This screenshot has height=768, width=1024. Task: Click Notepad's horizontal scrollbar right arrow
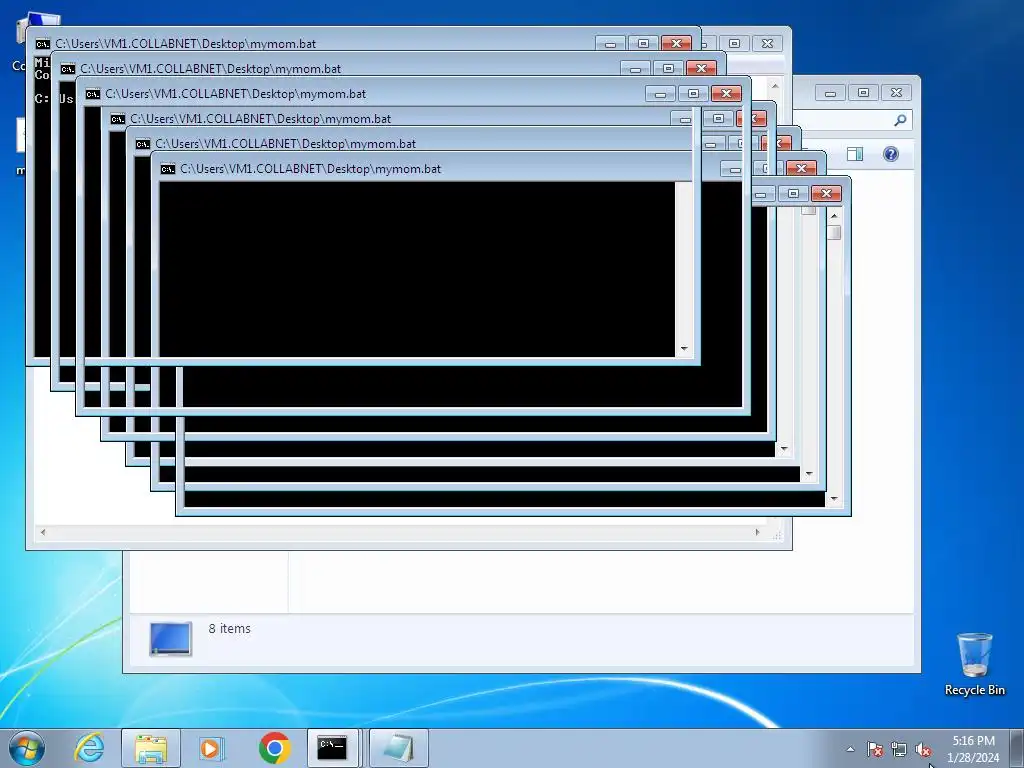[x=758, y=532]
